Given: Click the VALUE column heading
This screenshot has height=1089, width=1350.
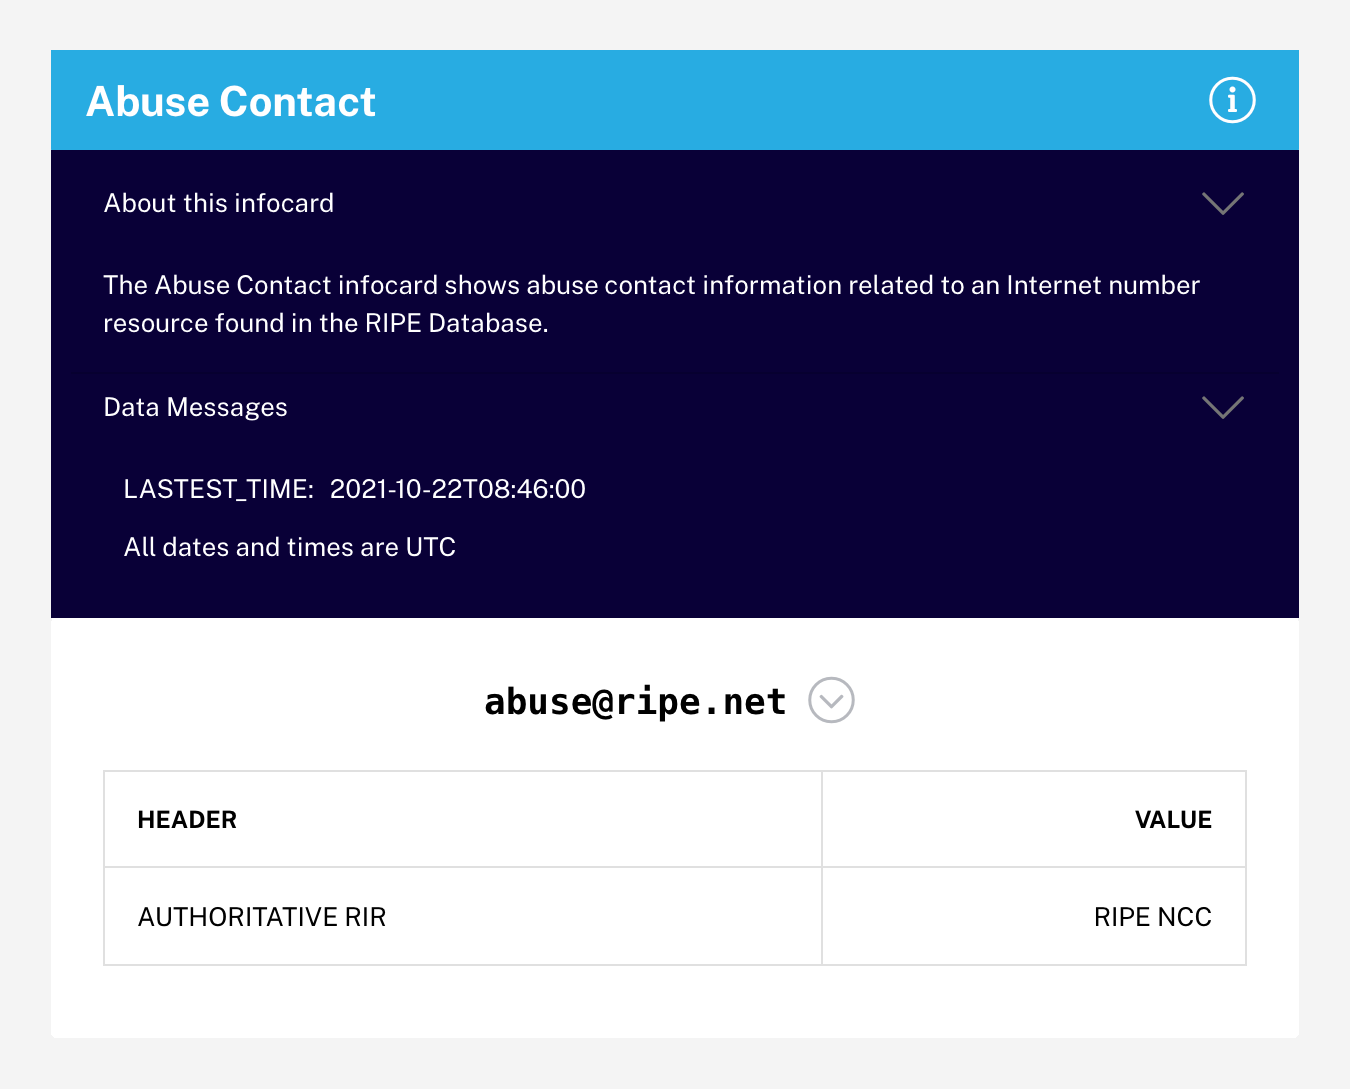Looking at the screenshot, I should point(1173,820).
